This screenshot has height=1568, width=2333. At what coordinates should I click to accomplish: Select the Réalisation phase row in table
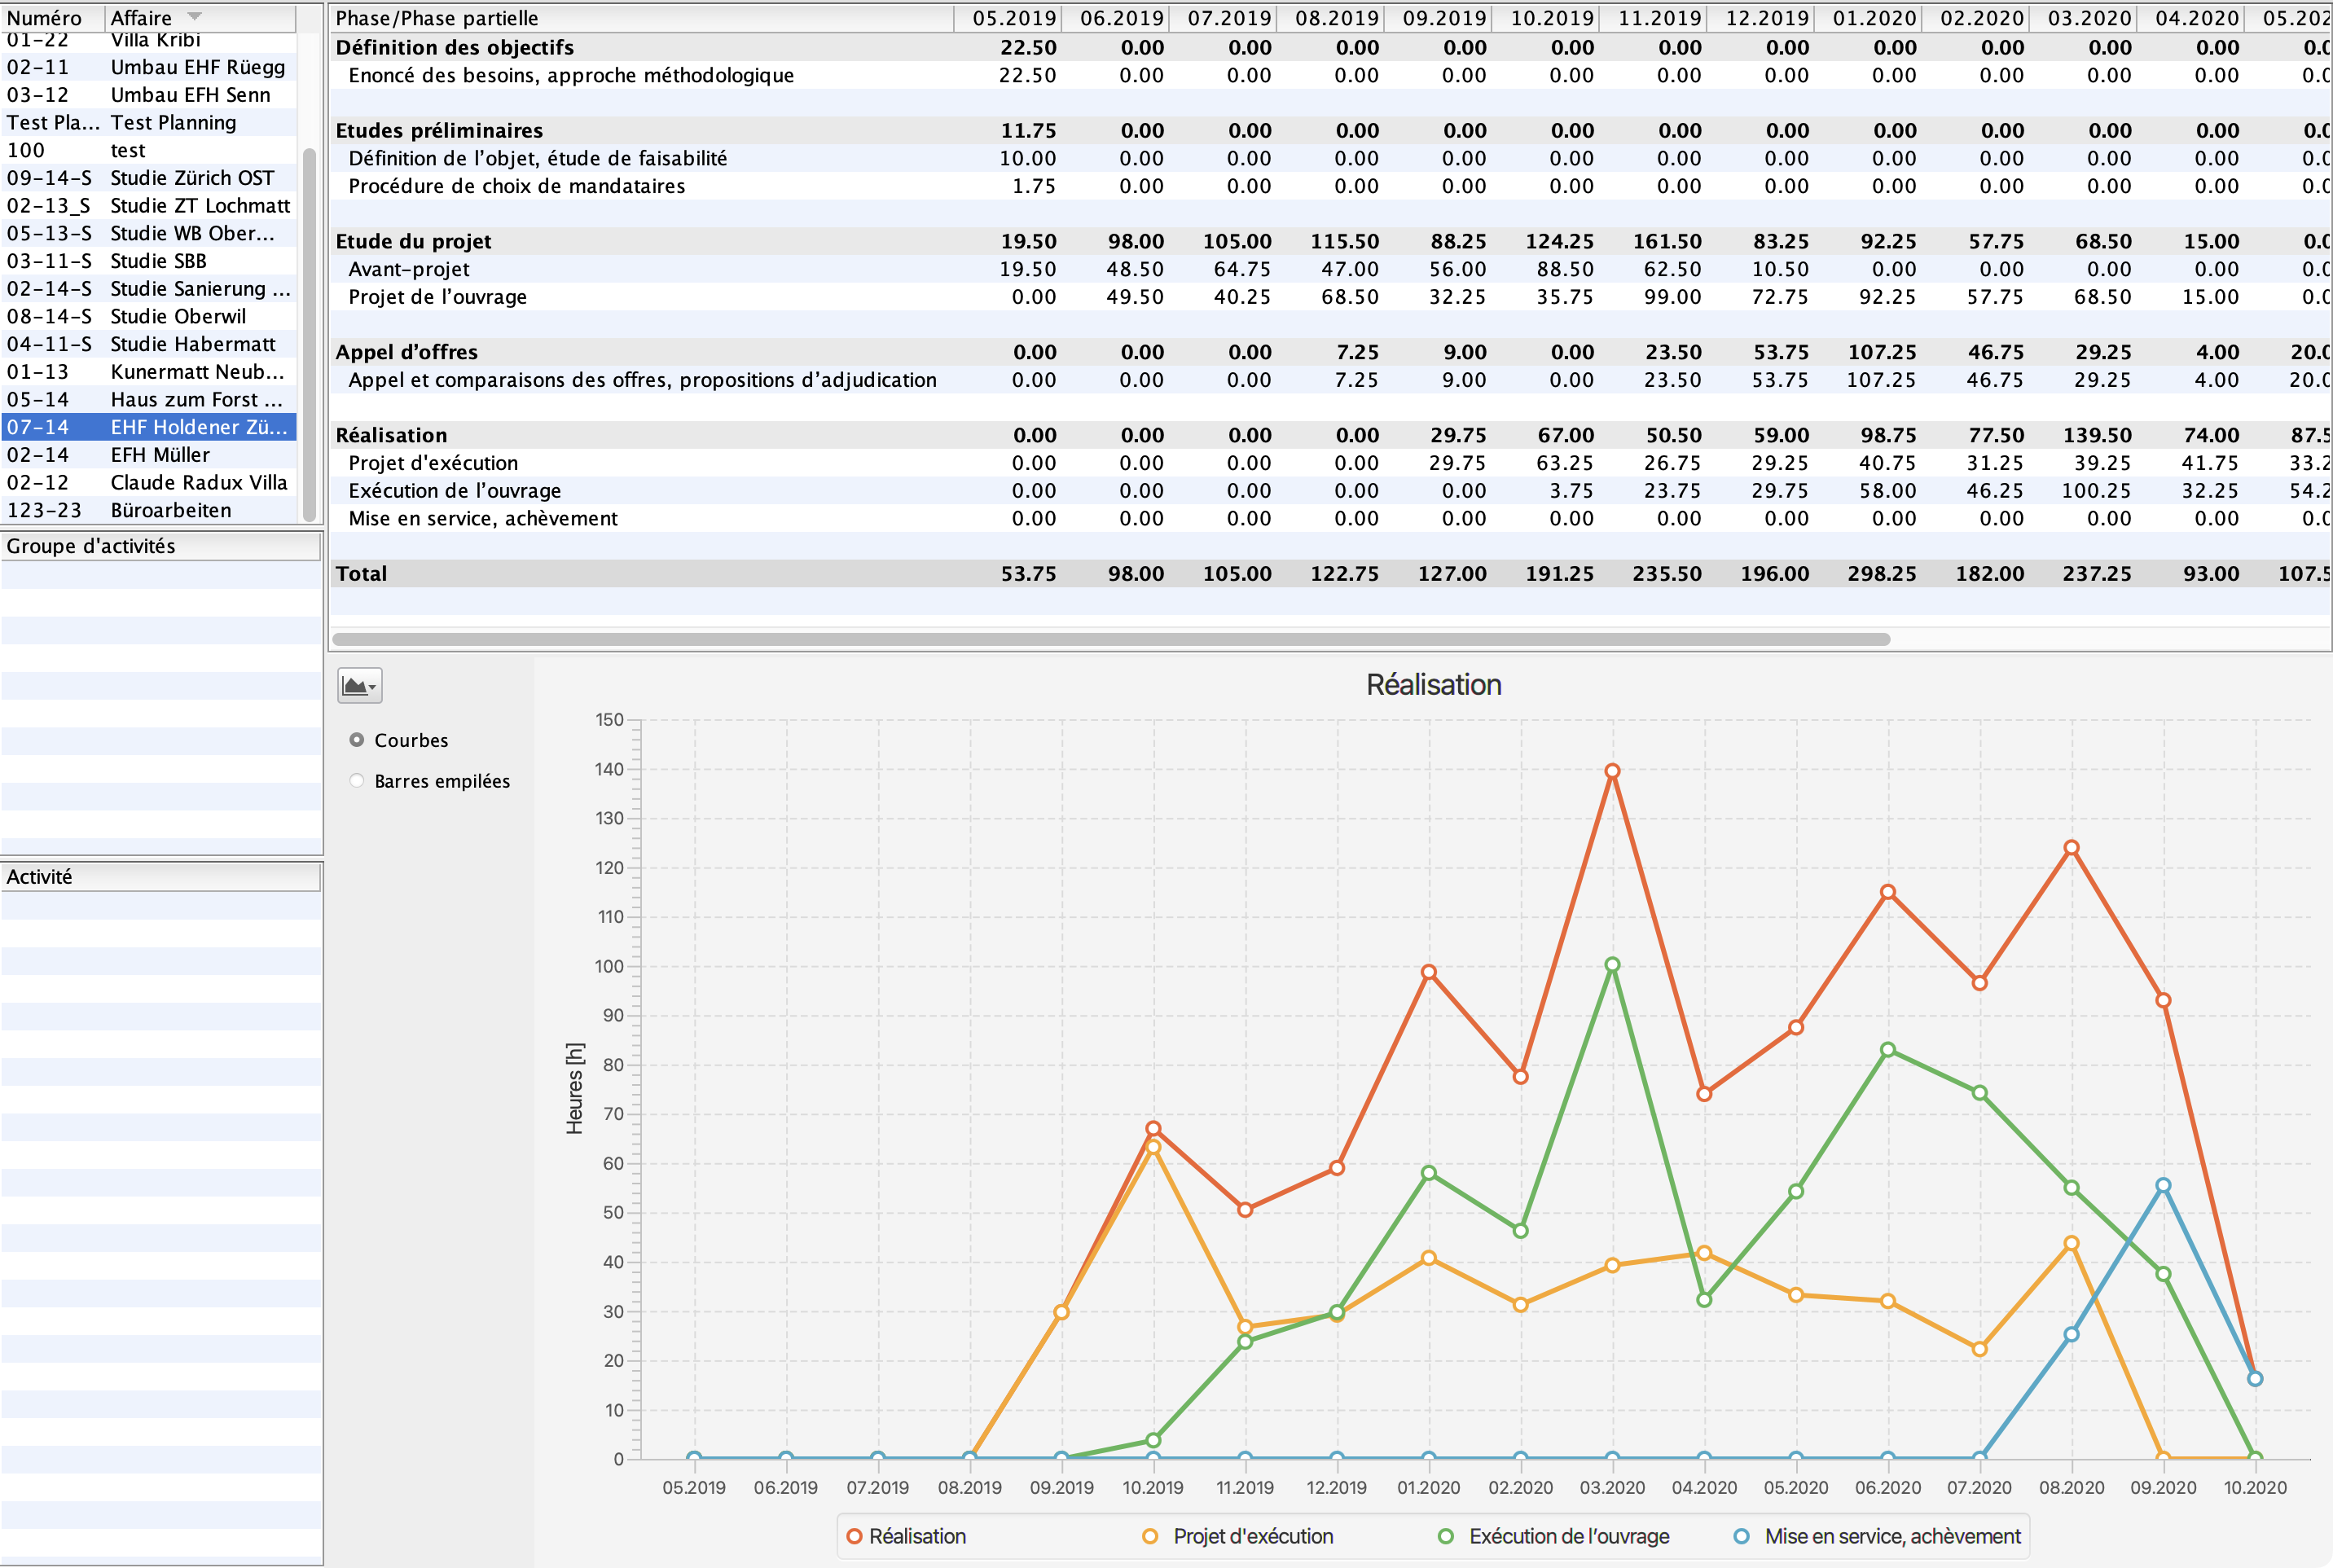point(1331,435)
